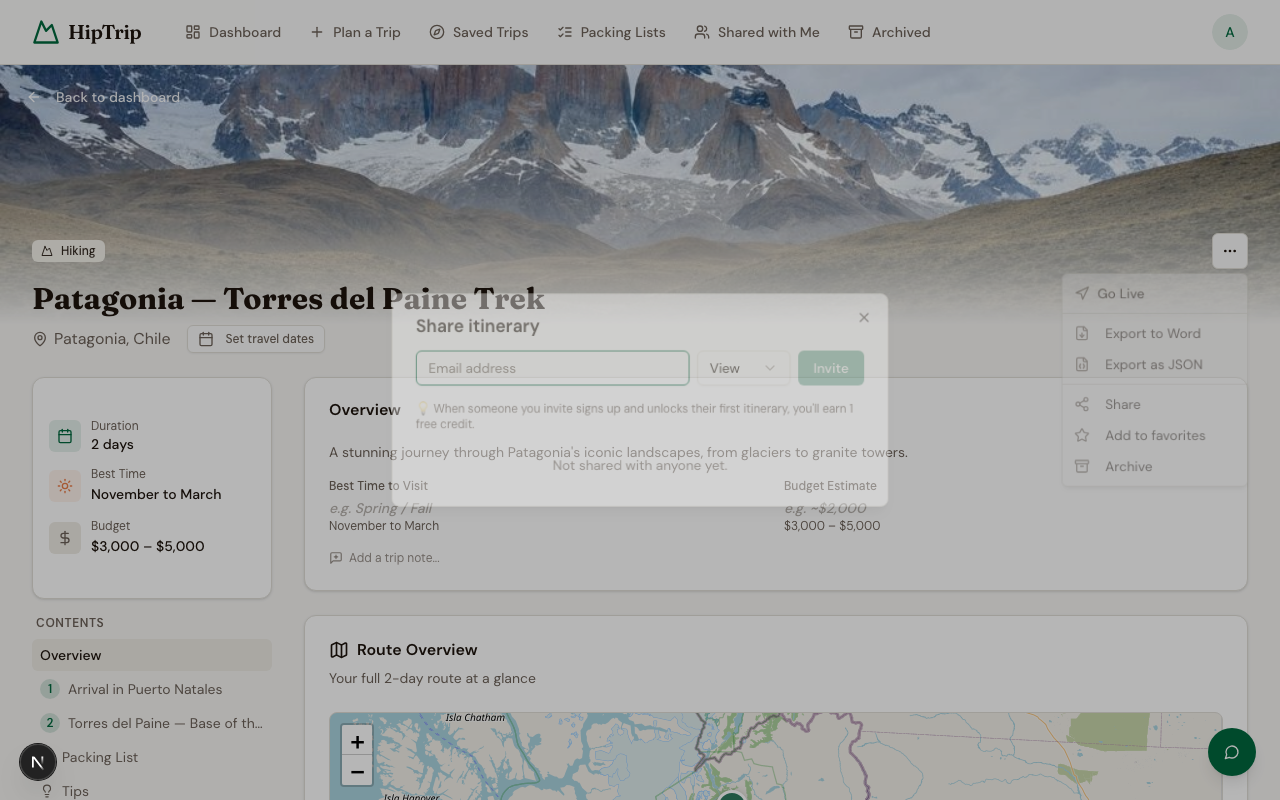1280x800 pixels.
Task: Click the 'Patagonia — Torres del Paine Trek' title
Action: 289,299
